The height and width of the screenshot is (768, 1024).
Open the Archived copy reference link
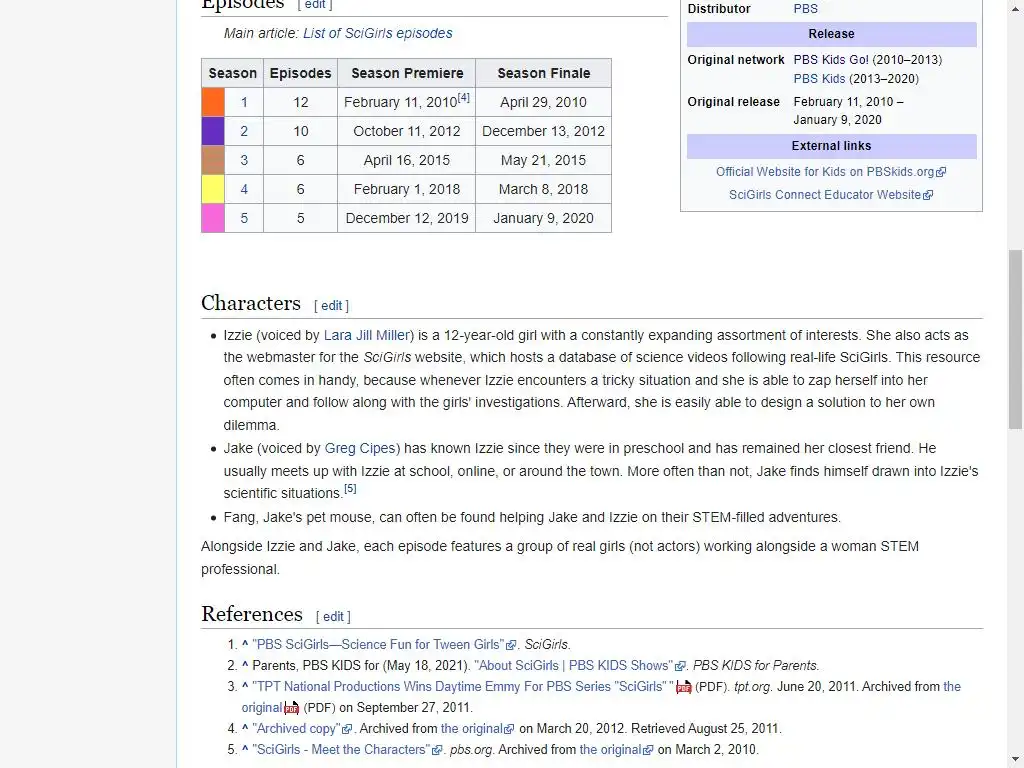296,728
